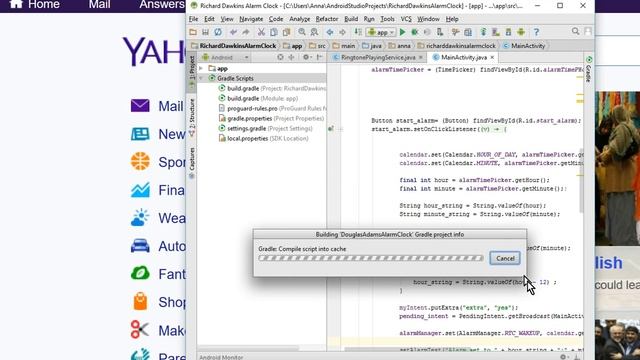Cancel the Gradle build dialog
The height and width of the screenshot is (360, 640).
pos(505,258)
